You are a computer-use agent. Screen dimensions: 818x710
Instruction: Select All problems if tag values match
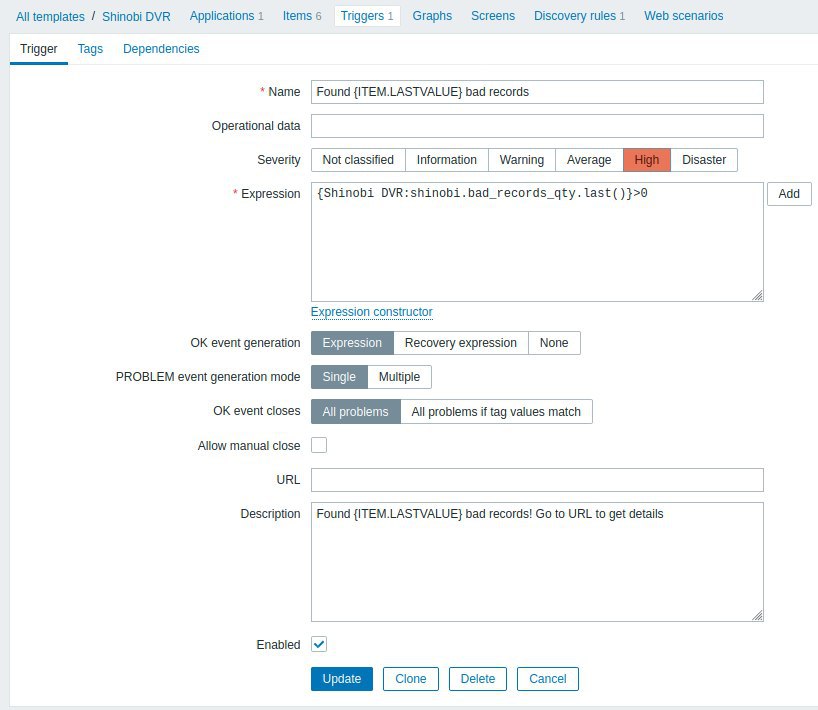[496, 412]
